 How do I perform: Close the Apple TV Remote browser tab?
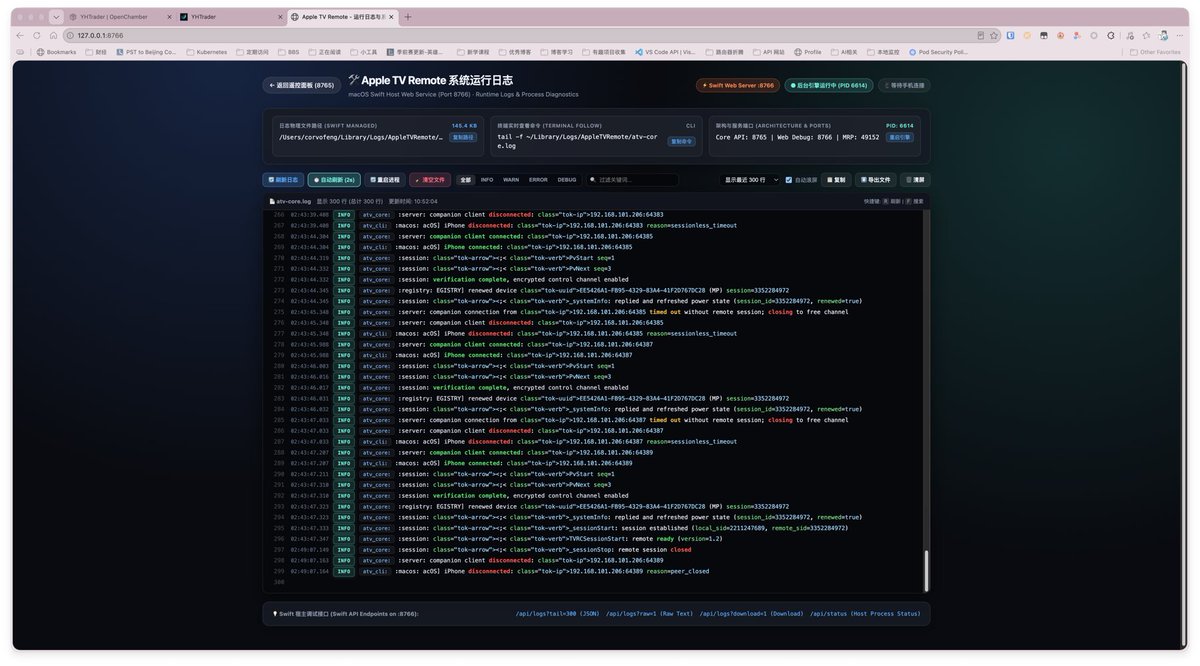[x=392, y=17]
